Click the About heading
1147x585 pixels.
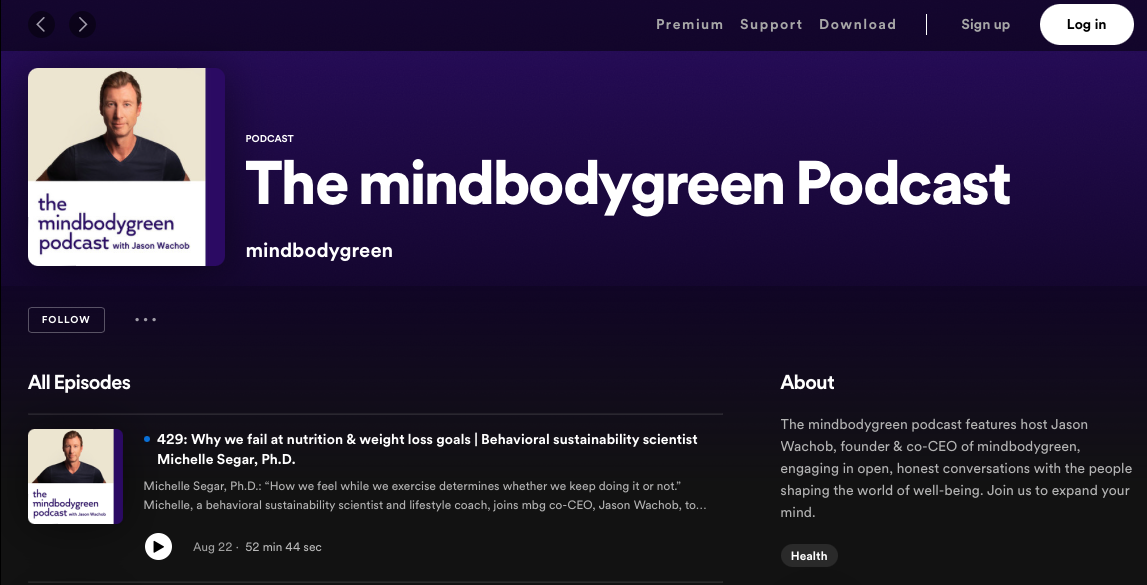[x=807, y=382]
